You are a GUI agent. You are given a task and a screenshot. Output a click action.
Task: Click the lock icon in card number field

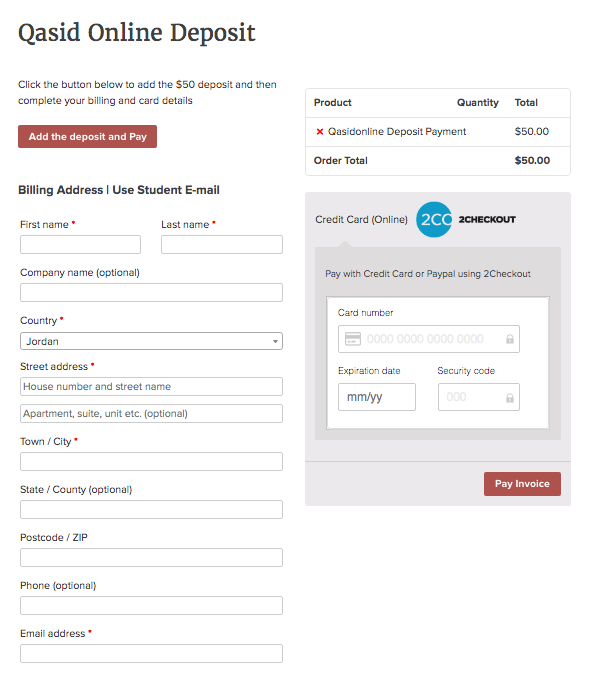[x=509, y=340]
